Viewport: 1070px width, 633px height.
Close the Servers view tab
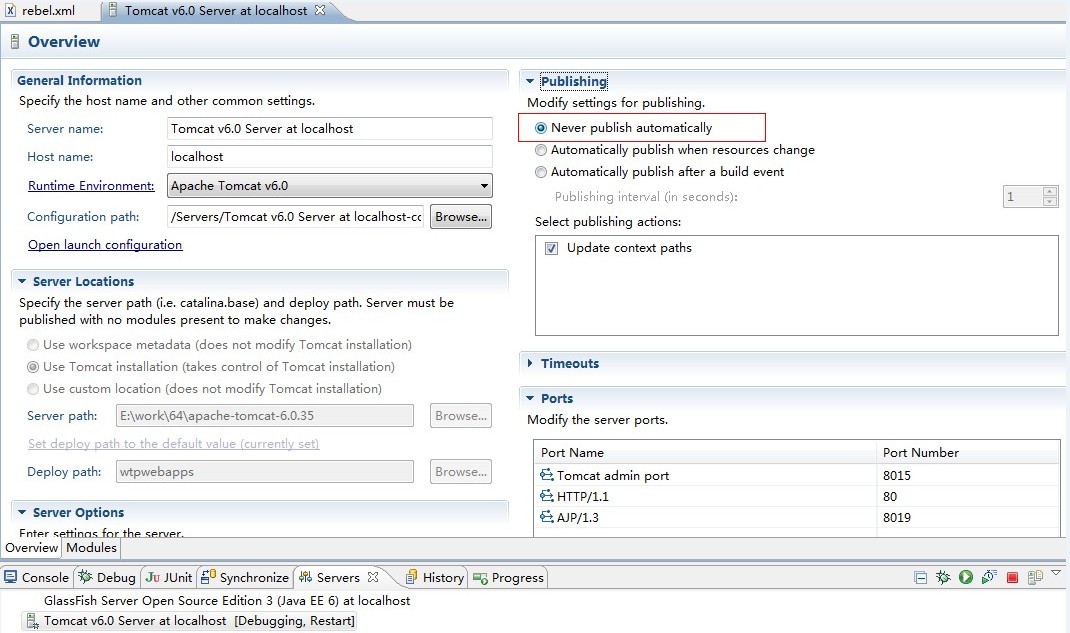point(373,577)
